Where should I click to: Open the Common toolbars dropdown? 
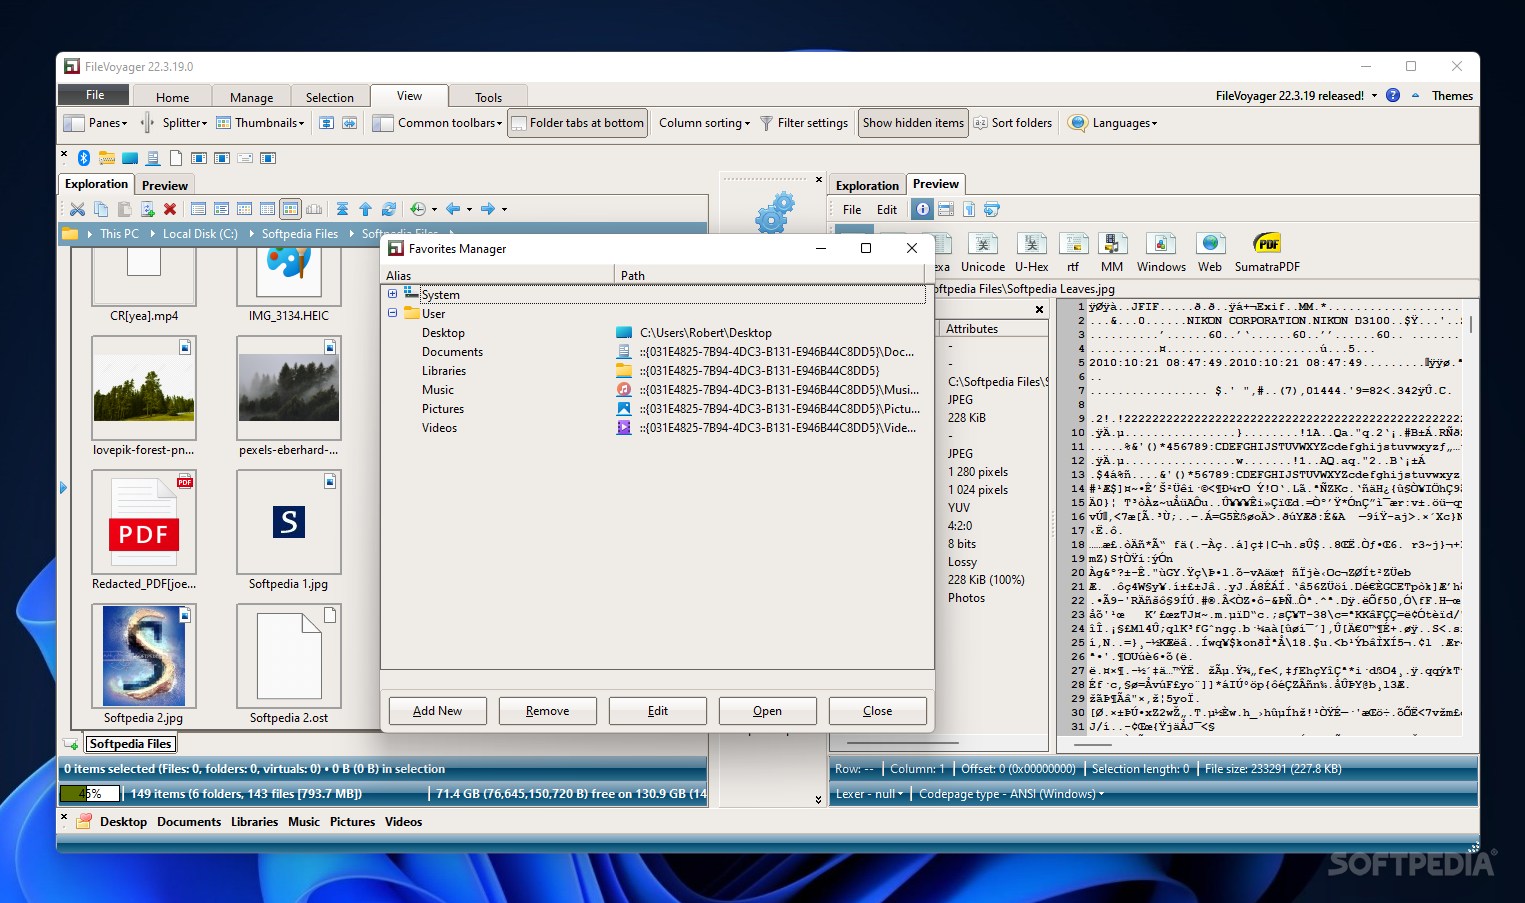tap(437, 123)
